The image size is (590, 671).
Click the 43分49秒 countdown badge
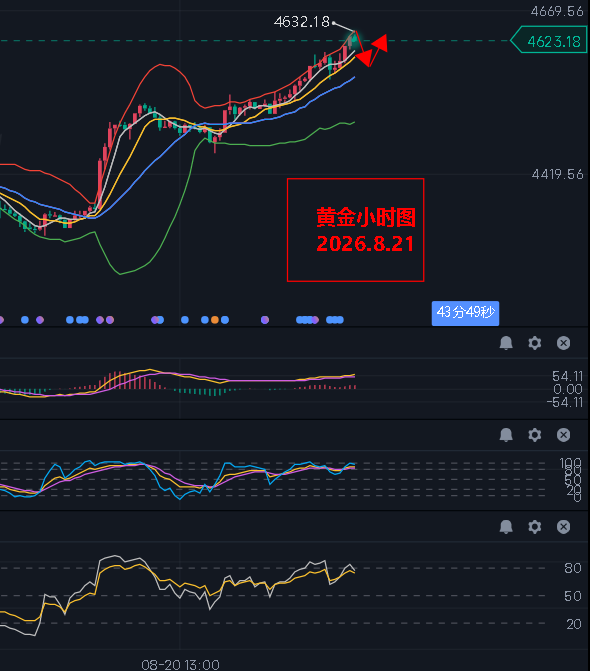465,313
